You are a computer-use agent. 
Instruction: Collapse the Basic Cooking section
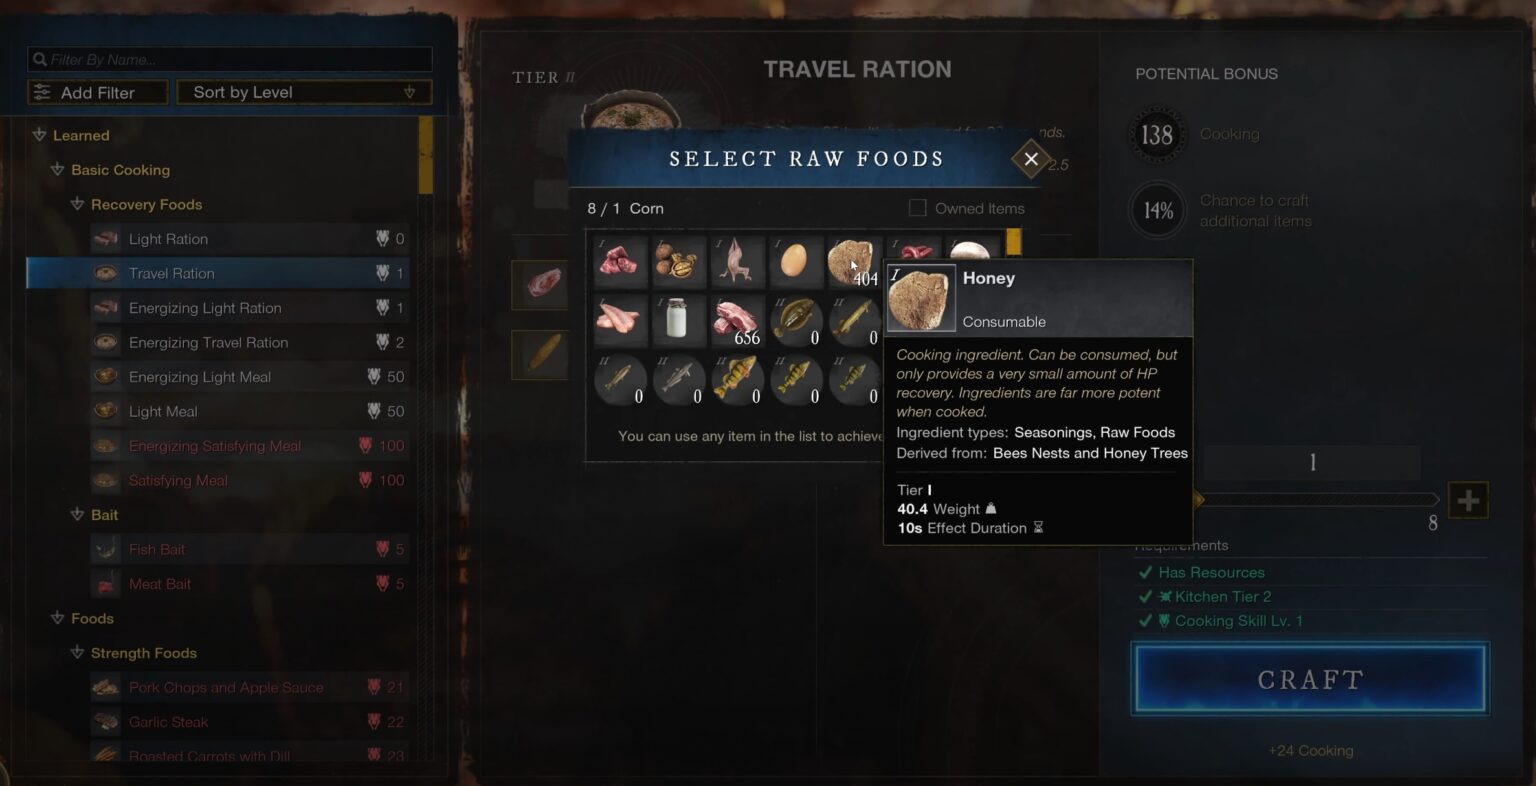(58, 170)
